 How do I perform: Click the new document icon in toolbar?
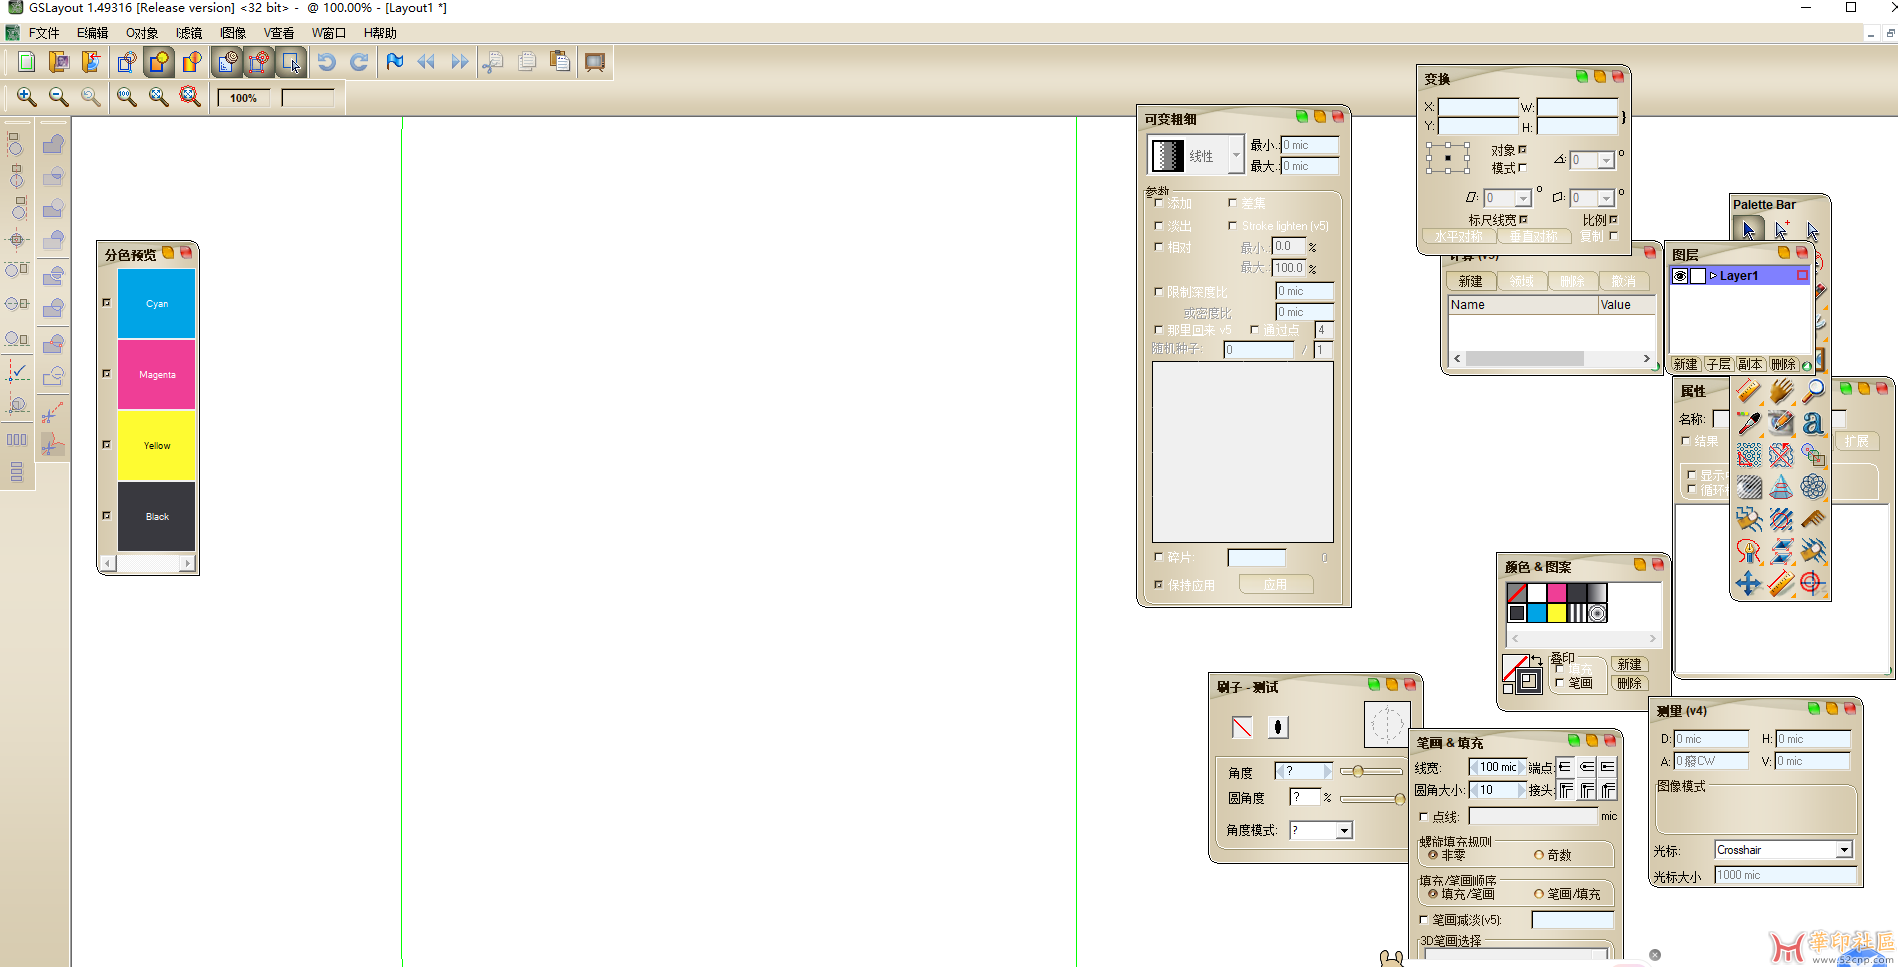click(x=27, y=62)
